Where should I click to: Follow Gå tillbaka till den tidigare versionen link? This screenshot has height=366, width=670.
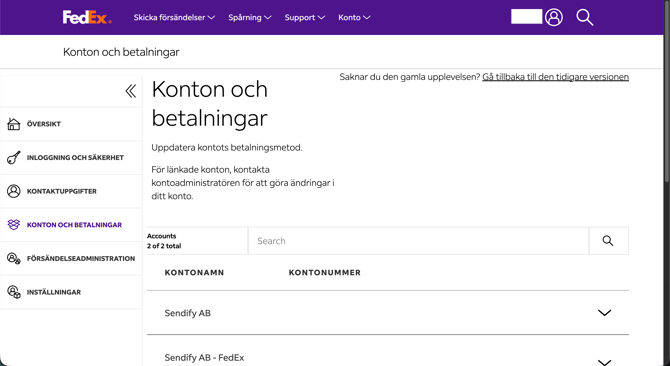pos(555,77)
